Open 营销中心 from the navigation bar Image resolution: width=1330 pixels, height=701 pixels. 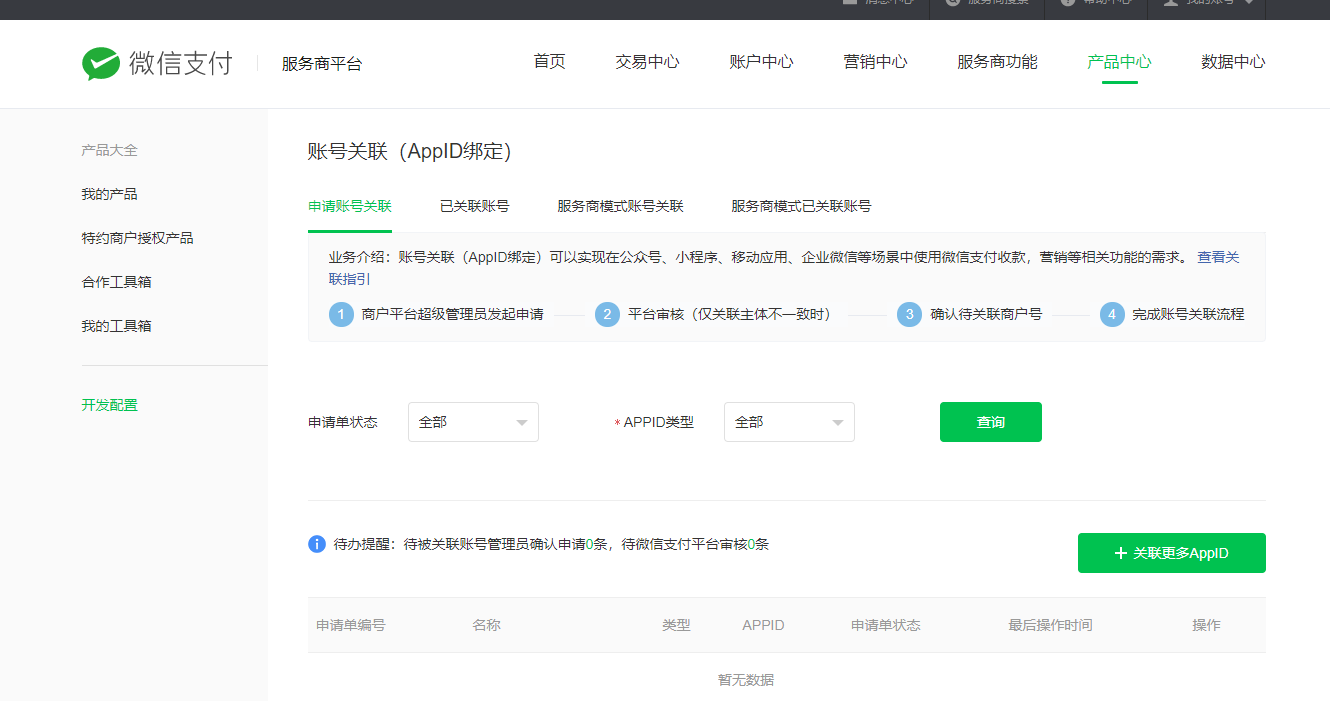(x=875, y=62)
